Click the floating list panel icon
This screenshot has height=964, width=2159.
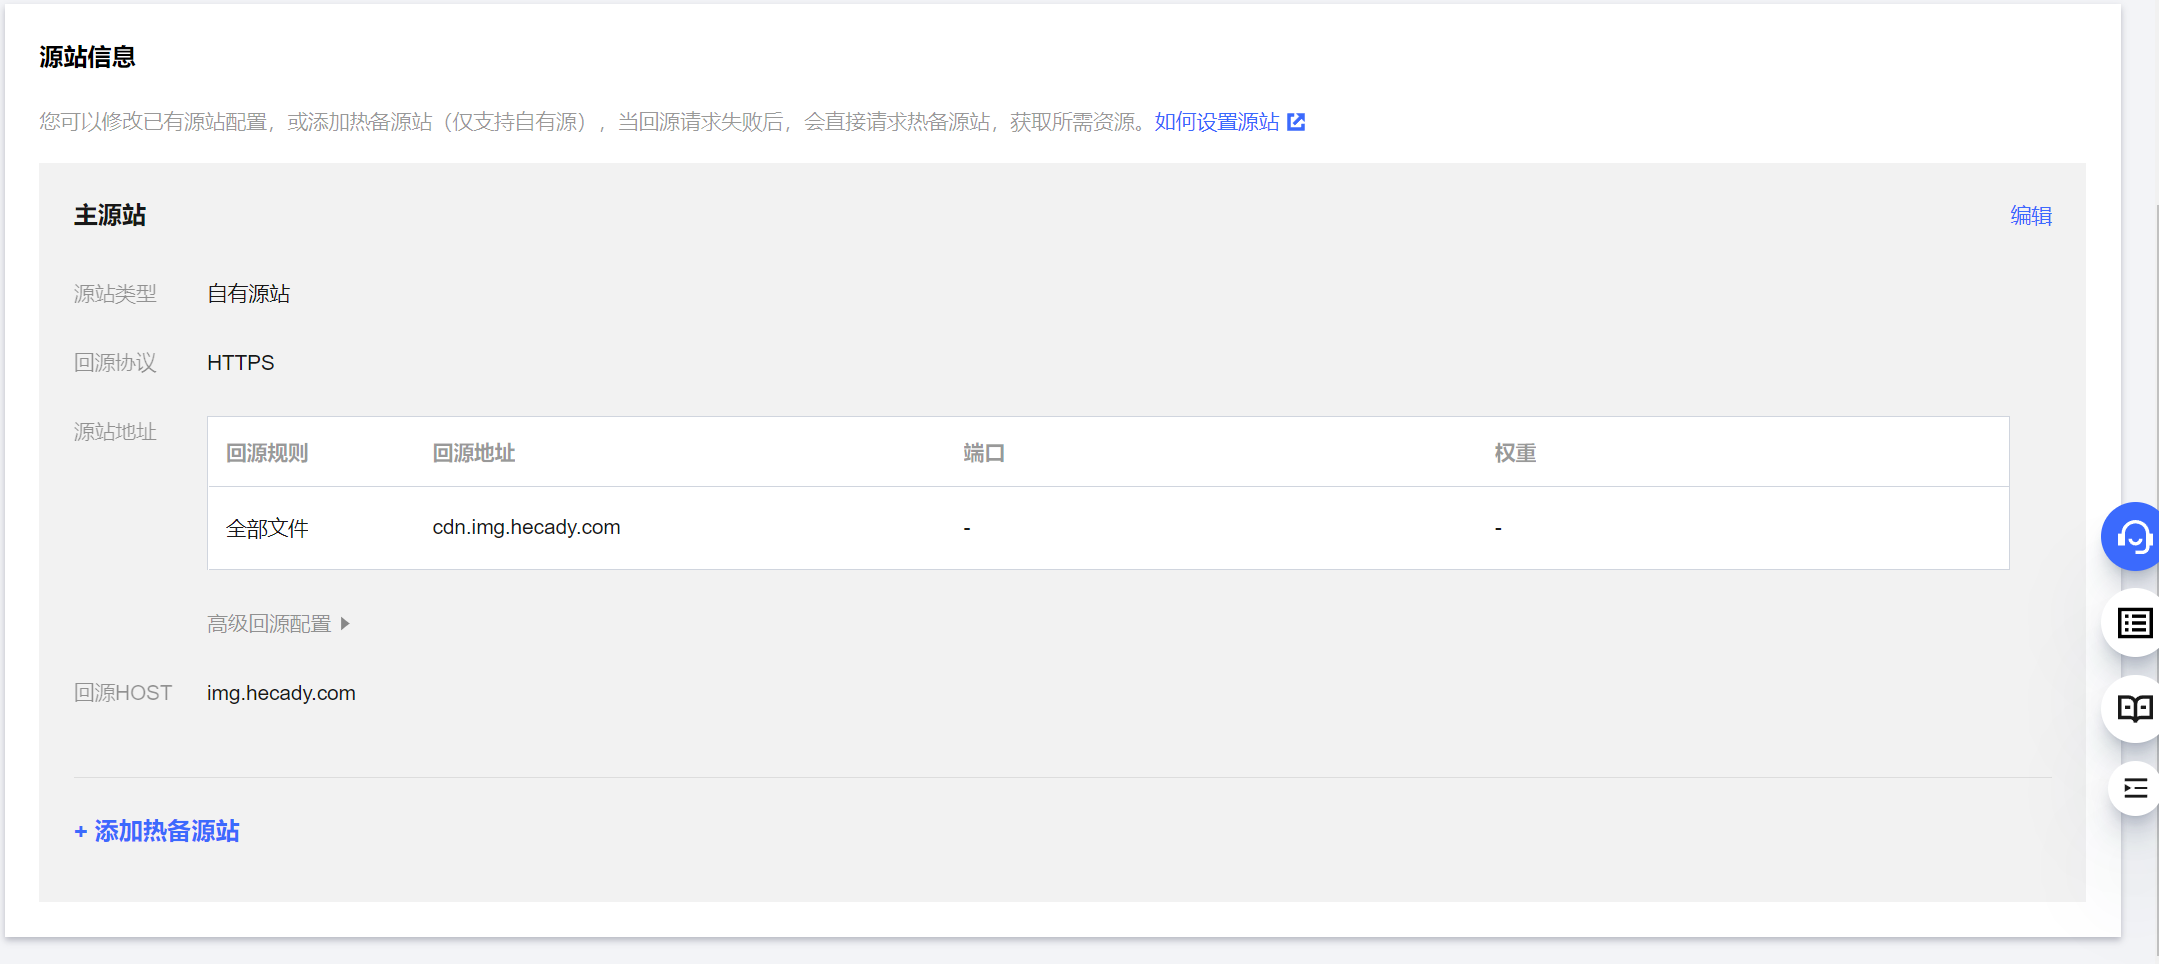pos(2135,624)
